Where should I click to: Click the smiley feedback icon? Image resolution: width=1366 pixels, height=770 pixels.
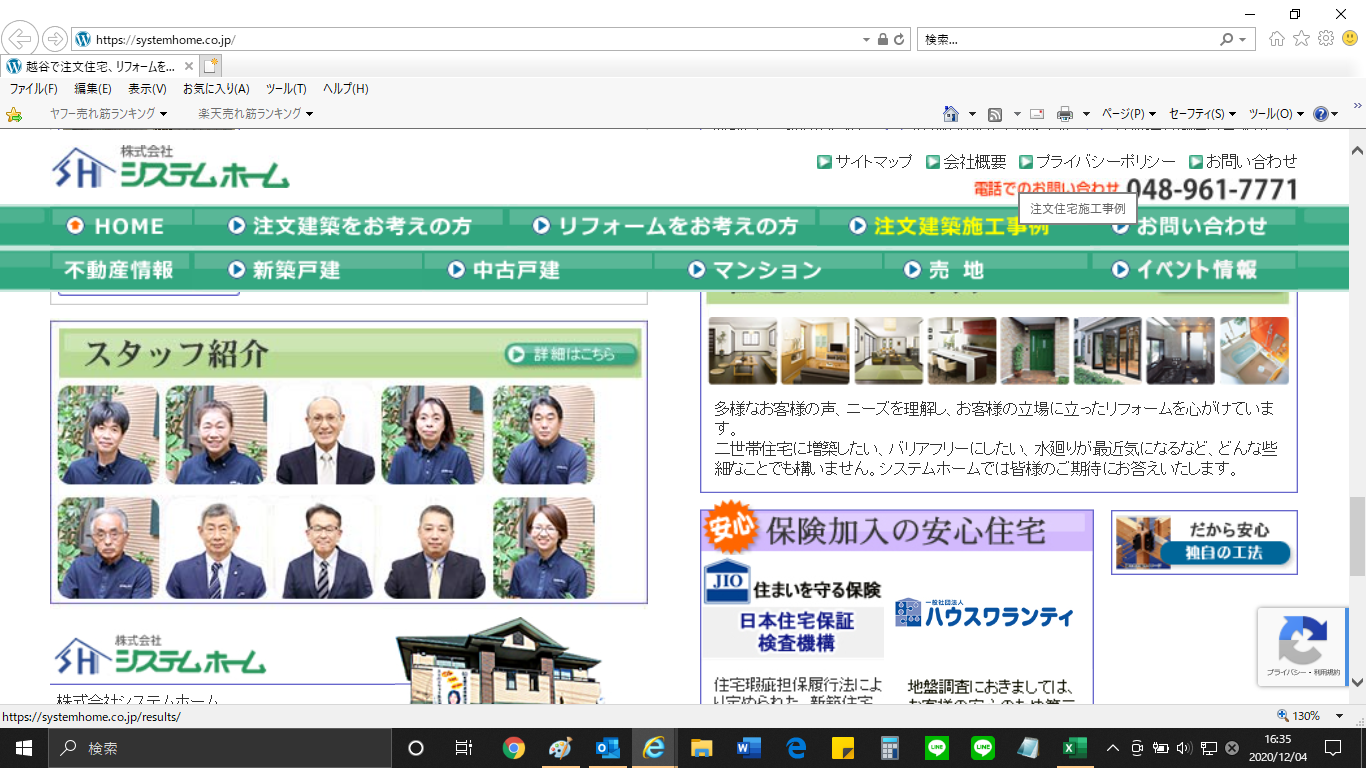pos(1350,39)
